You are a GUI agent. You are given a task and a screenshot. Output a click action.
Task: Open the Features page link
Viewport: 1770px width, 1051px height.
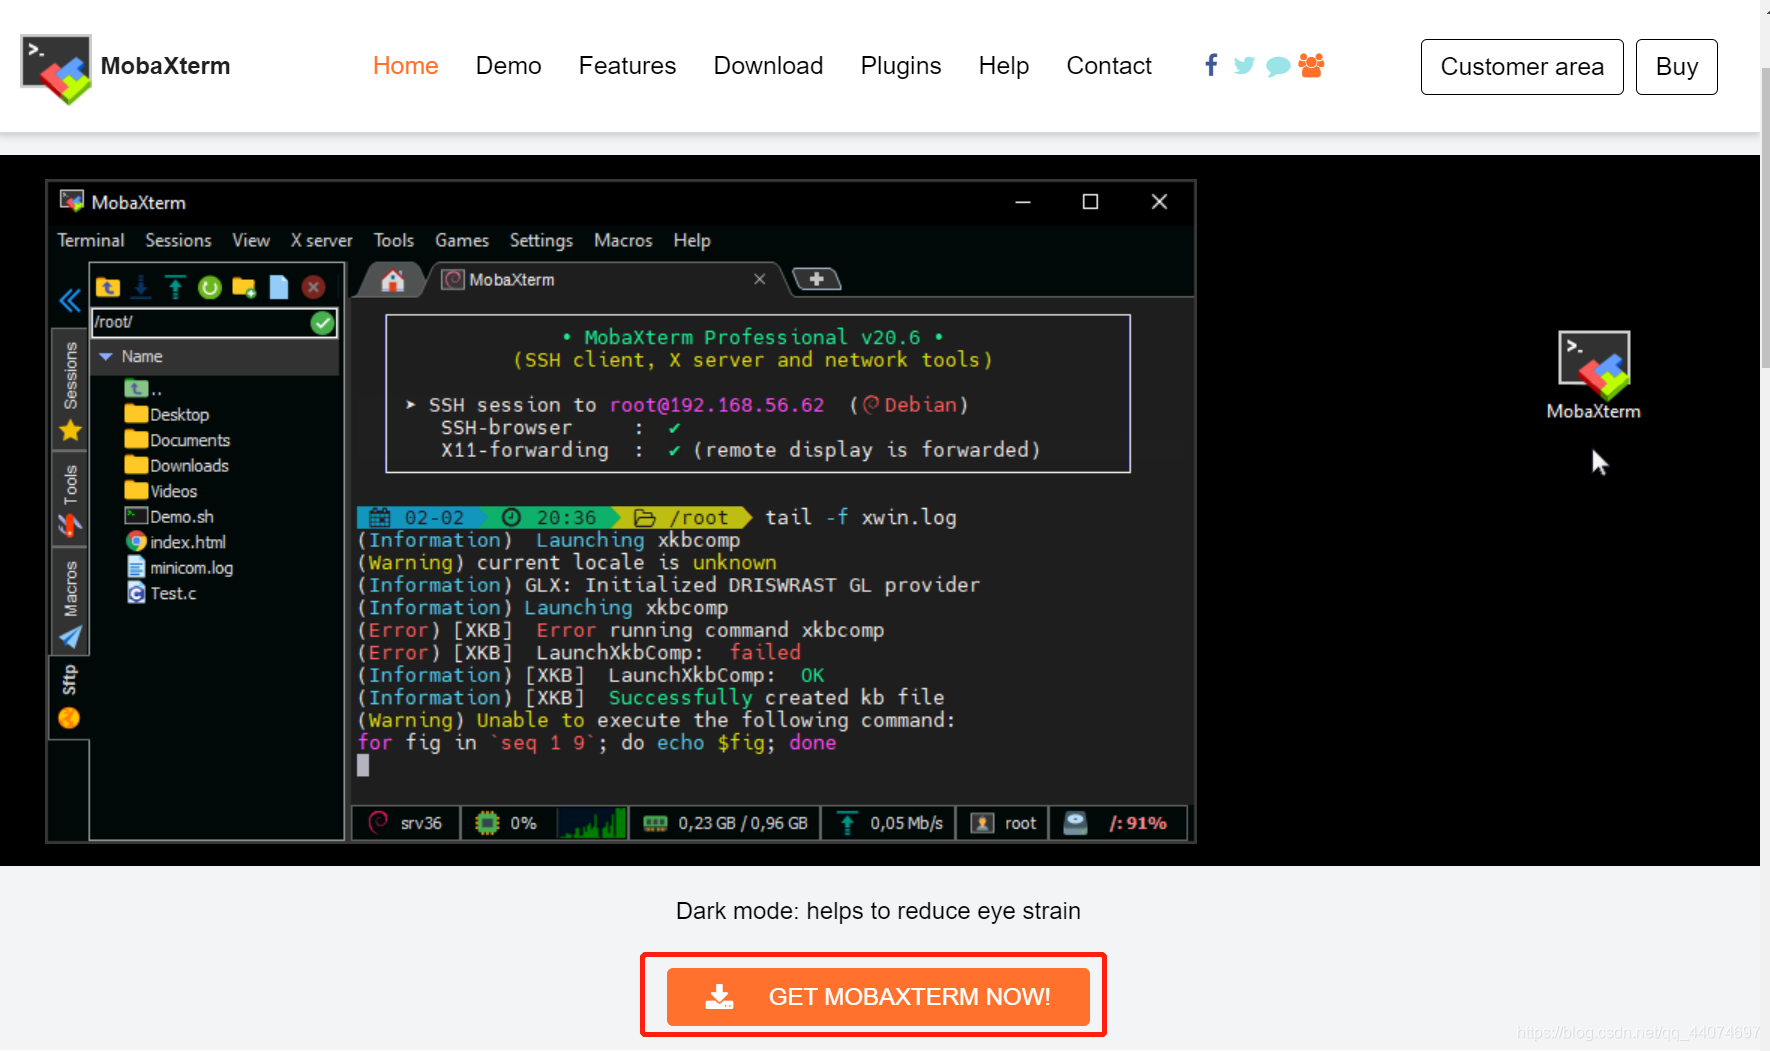pyautogui.click(x=627, y=66)
